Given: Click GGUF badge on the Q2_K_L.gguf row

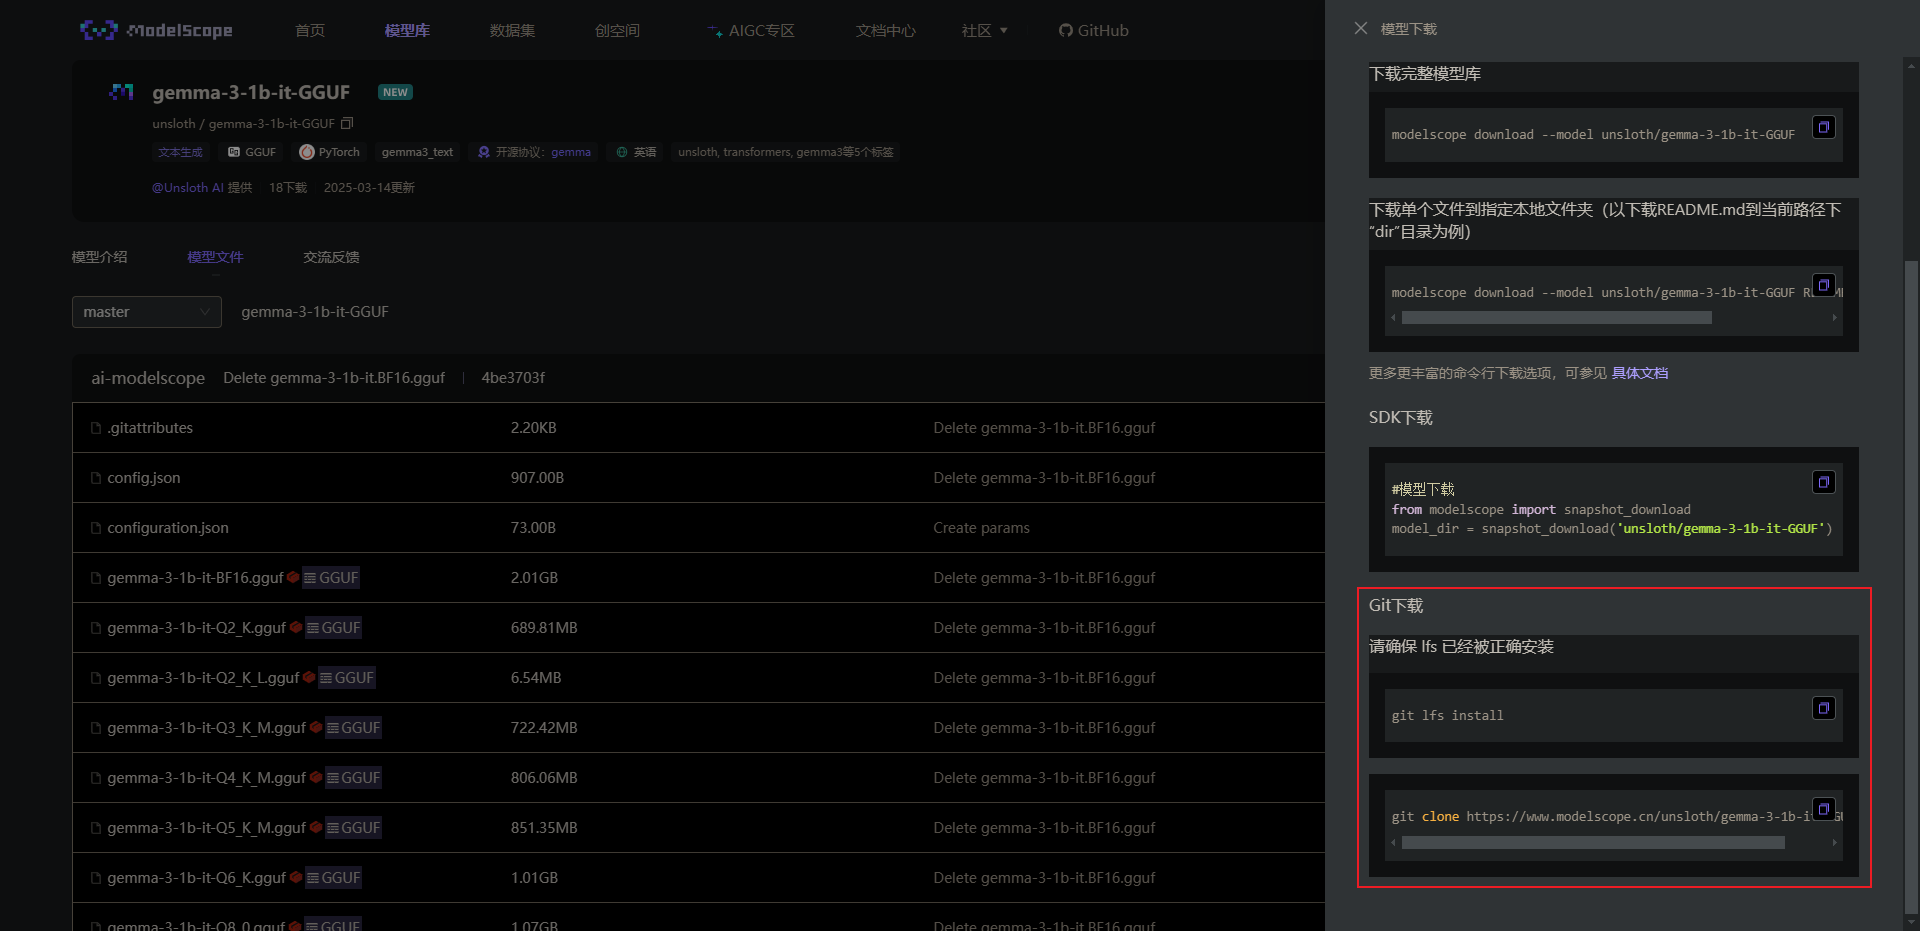Looking at the screenshot, I should tap(347, 678).
